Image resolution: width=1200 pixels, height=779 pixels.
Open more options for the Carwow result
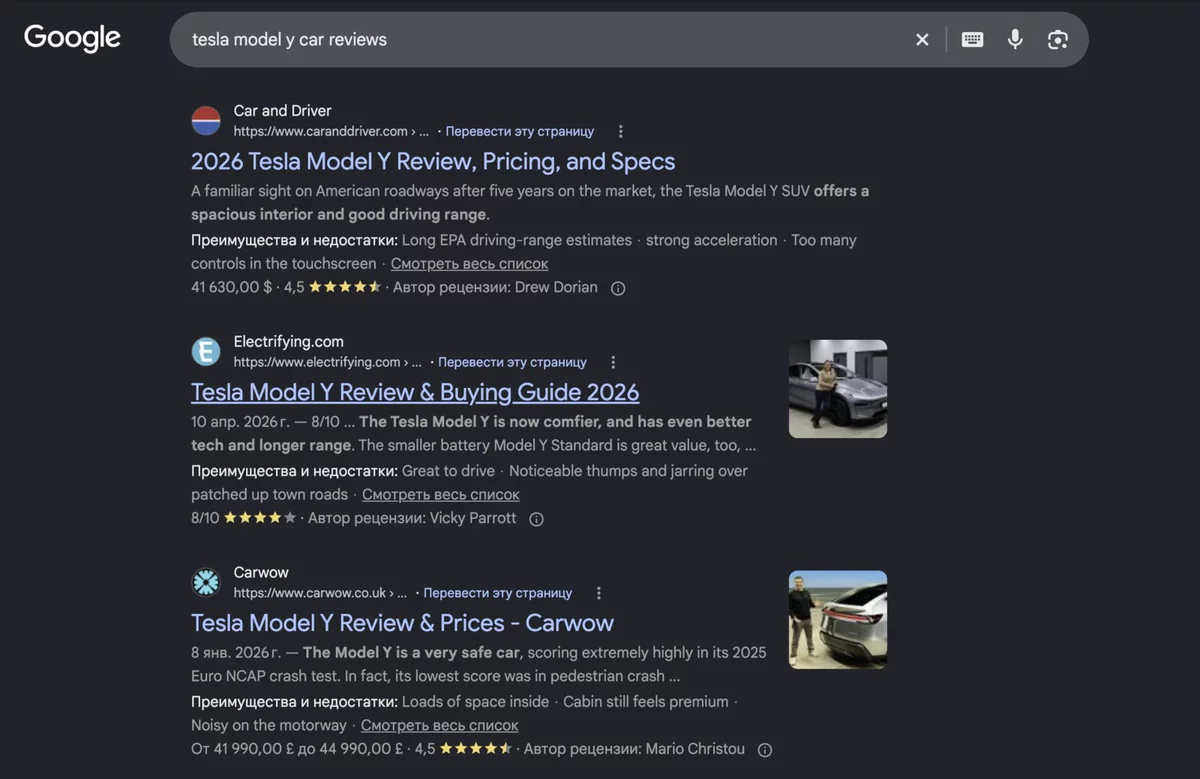click(599, 594)
